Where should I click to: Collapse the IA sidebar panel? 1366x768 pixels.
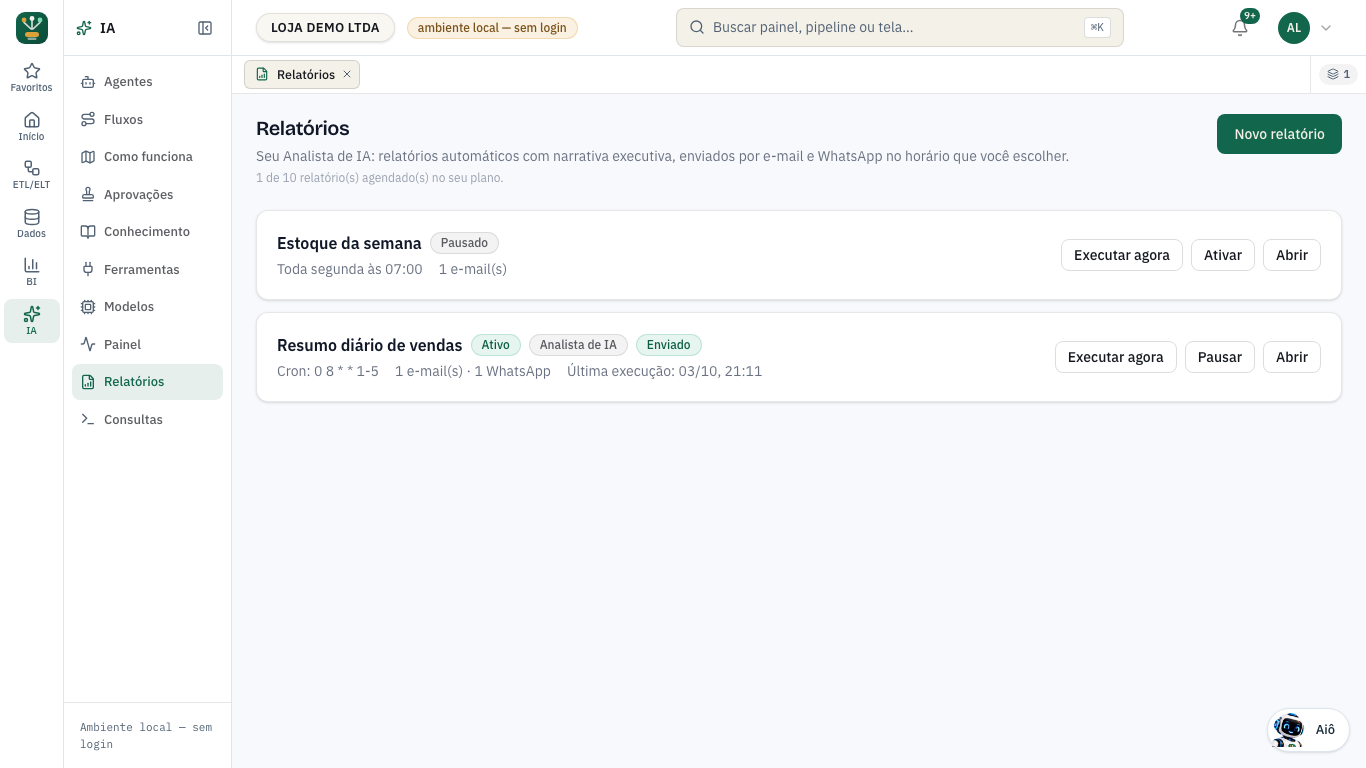click(205, 28)
